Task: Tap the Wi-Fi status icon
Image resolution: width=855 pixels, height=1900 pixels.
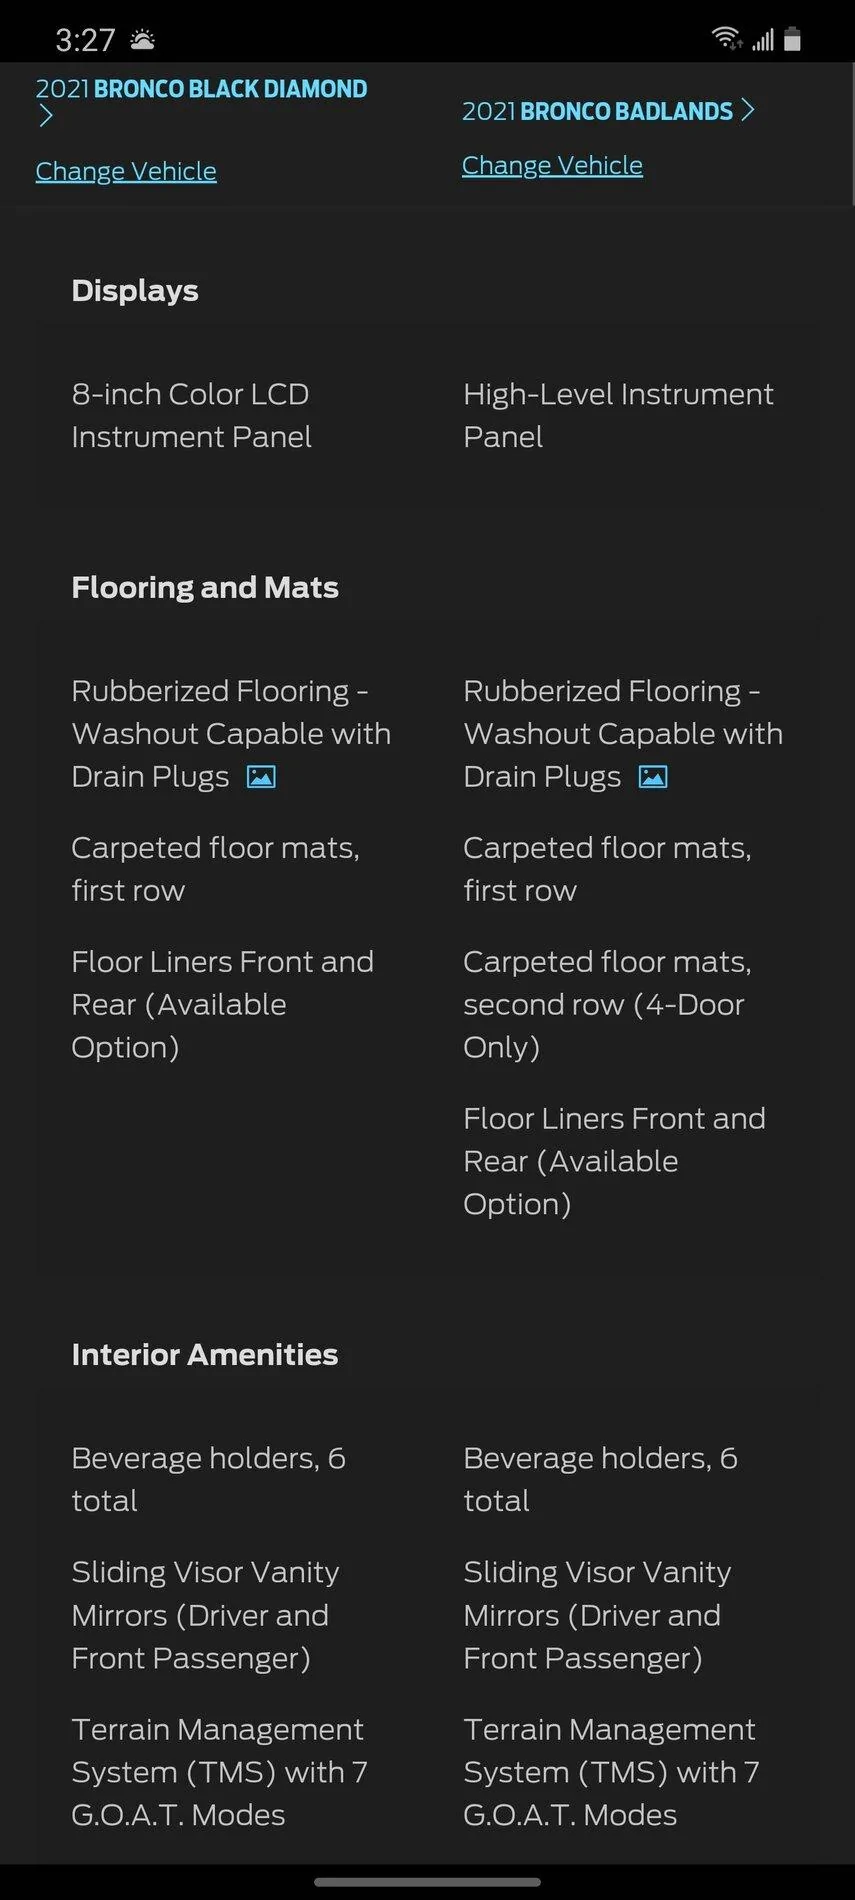Action: (726, 39)
